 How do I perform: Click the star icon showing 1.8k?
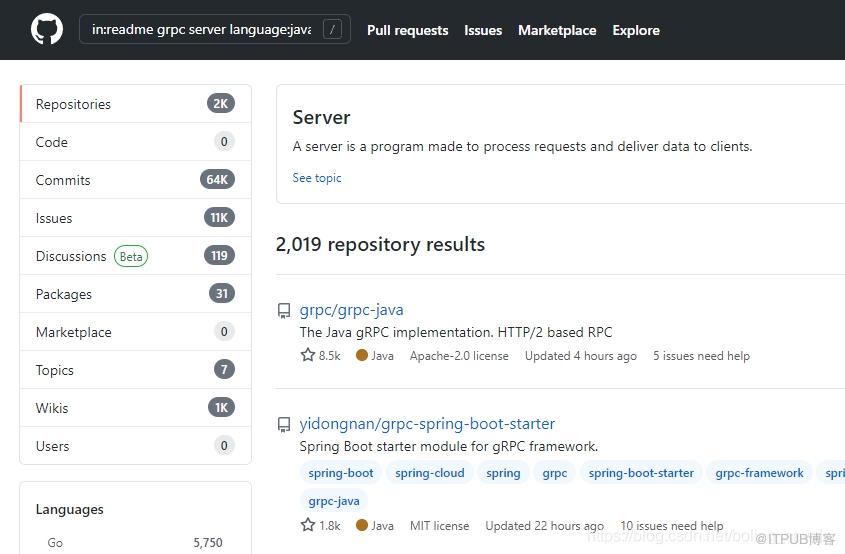[x=308, y=525]
